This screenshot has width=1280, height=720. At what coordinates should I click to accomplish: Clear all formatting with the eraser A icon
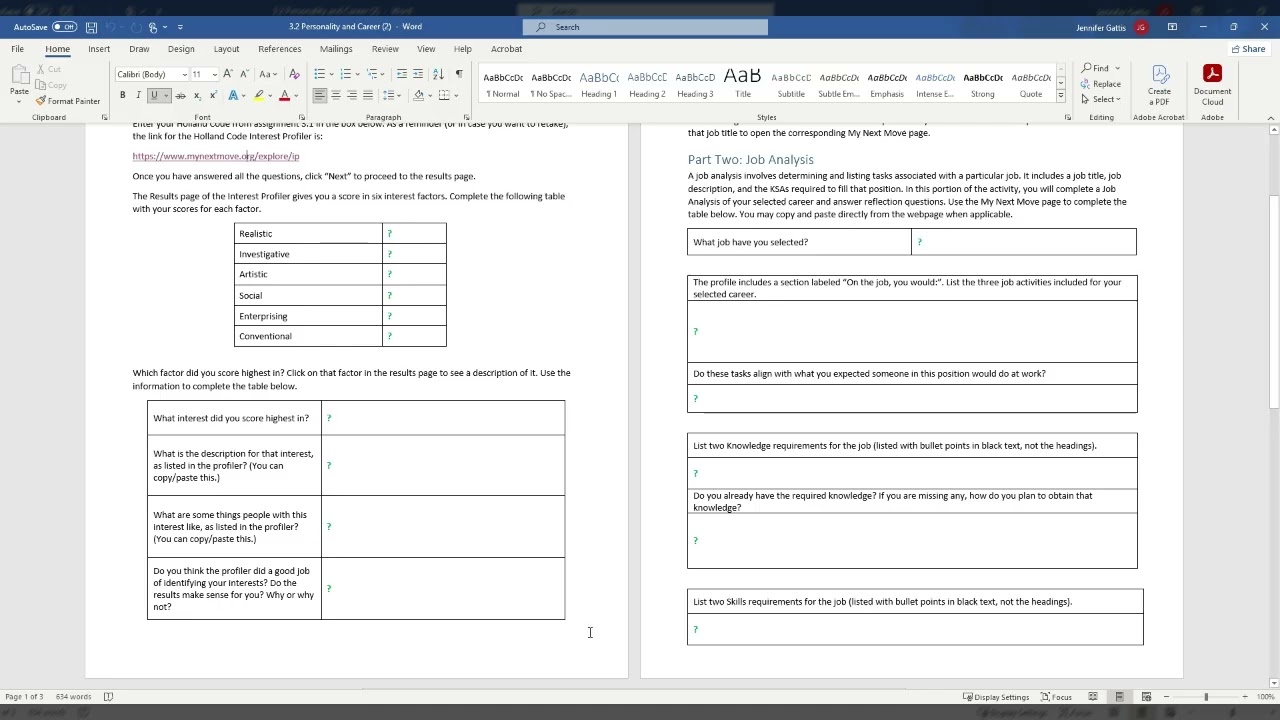point(294,74)
